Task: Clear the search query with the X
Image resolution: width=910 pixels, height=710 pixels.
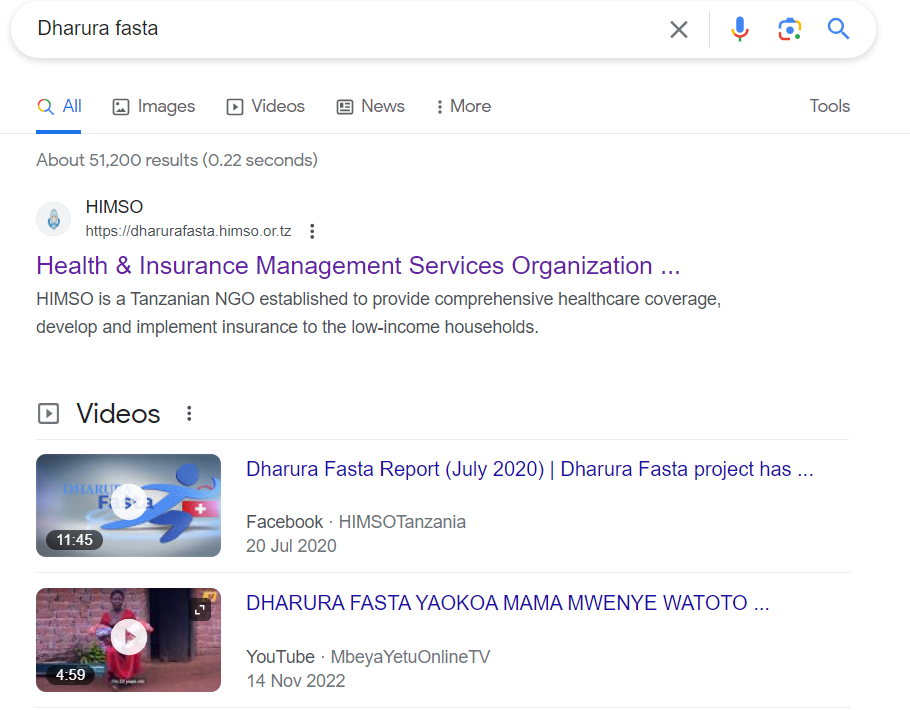Action: tap(679, 29)
